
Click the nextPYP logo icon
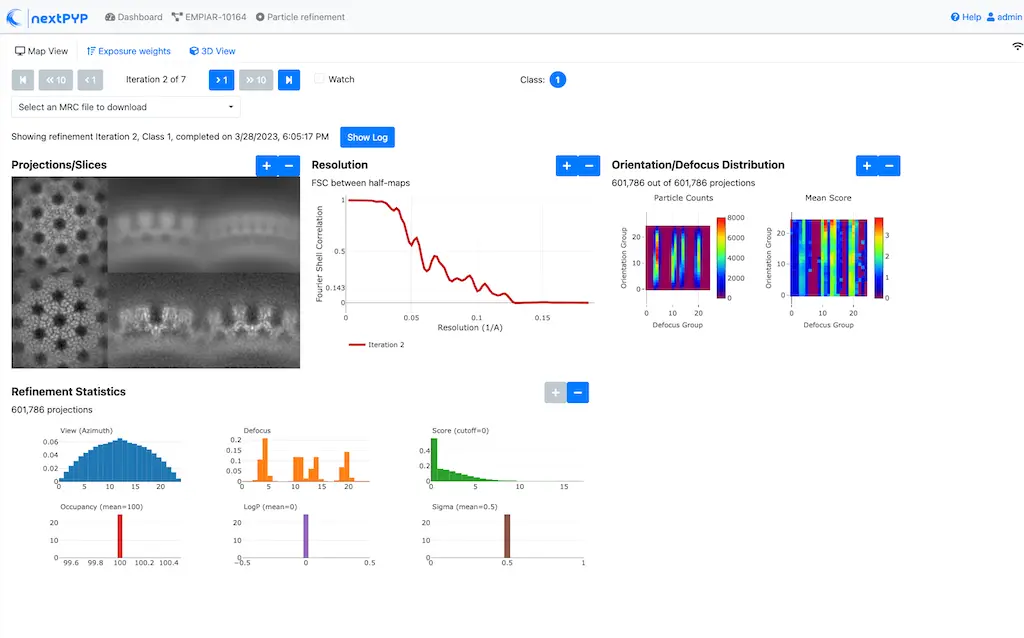click(15, 17)
